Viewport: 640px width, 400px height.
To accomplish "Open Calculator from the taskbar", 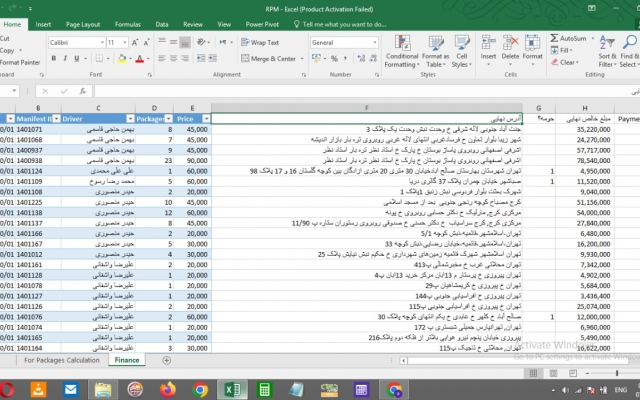I will 265,390.
